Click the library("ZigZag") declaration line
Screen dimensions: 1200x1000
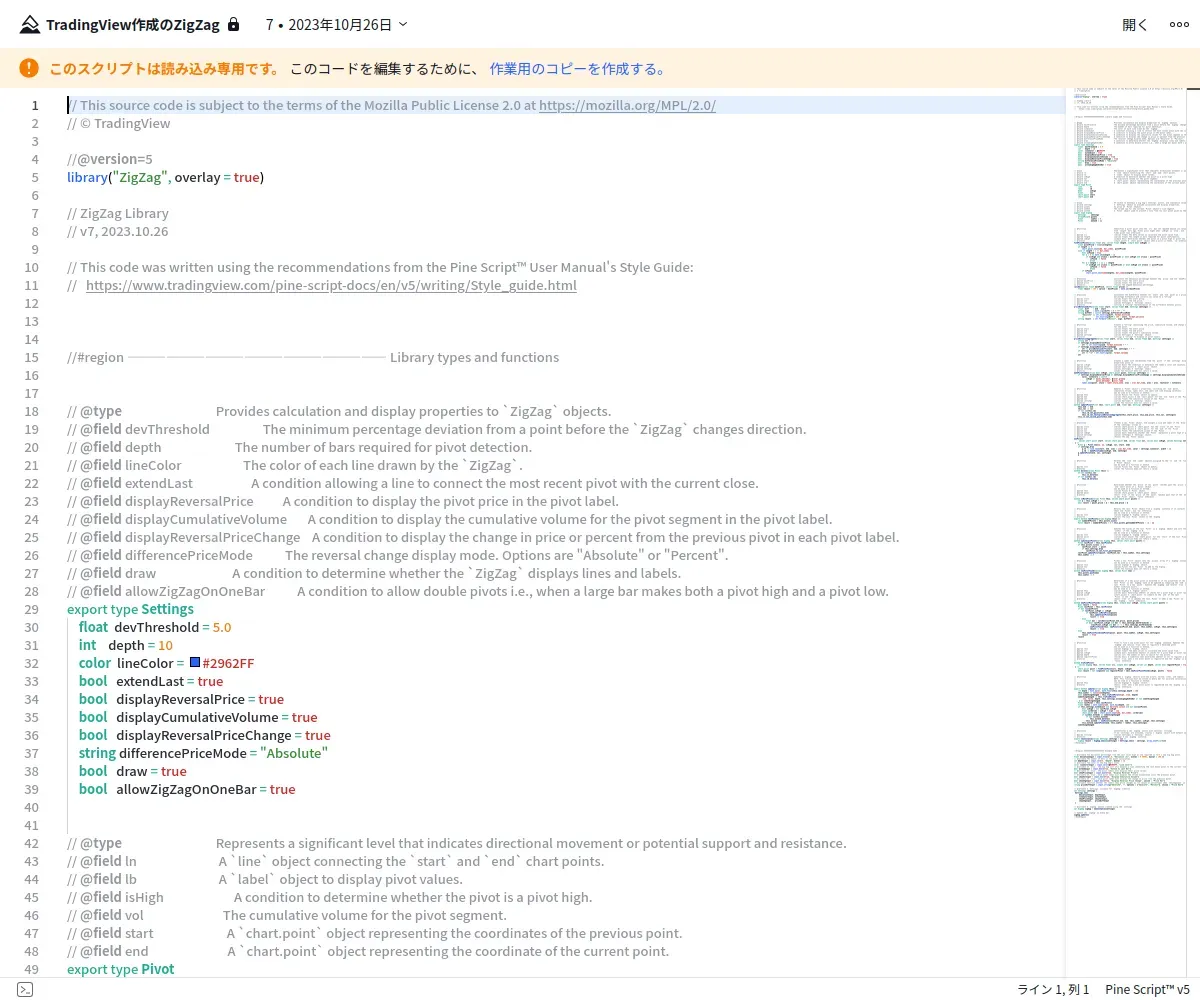tap(166, 177)
